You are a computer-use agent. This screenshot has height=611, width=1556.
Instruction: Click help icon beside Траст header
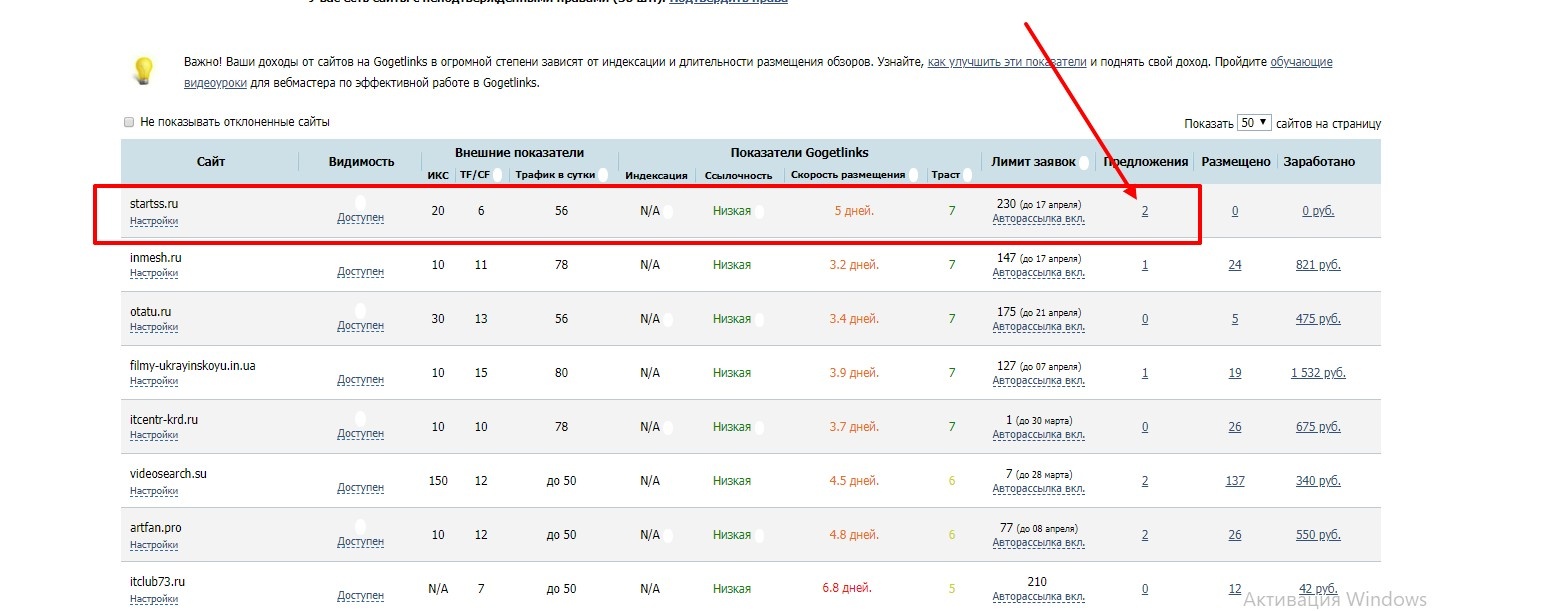(967, 174)
